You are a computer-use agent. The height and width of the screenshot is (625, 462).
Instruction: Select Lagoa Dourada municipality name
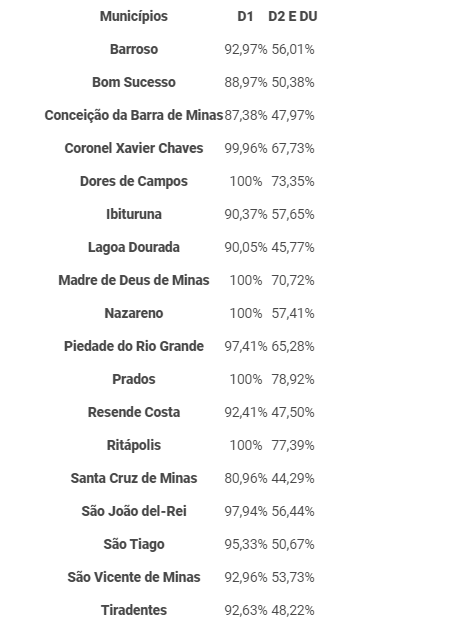click(134, 248)
